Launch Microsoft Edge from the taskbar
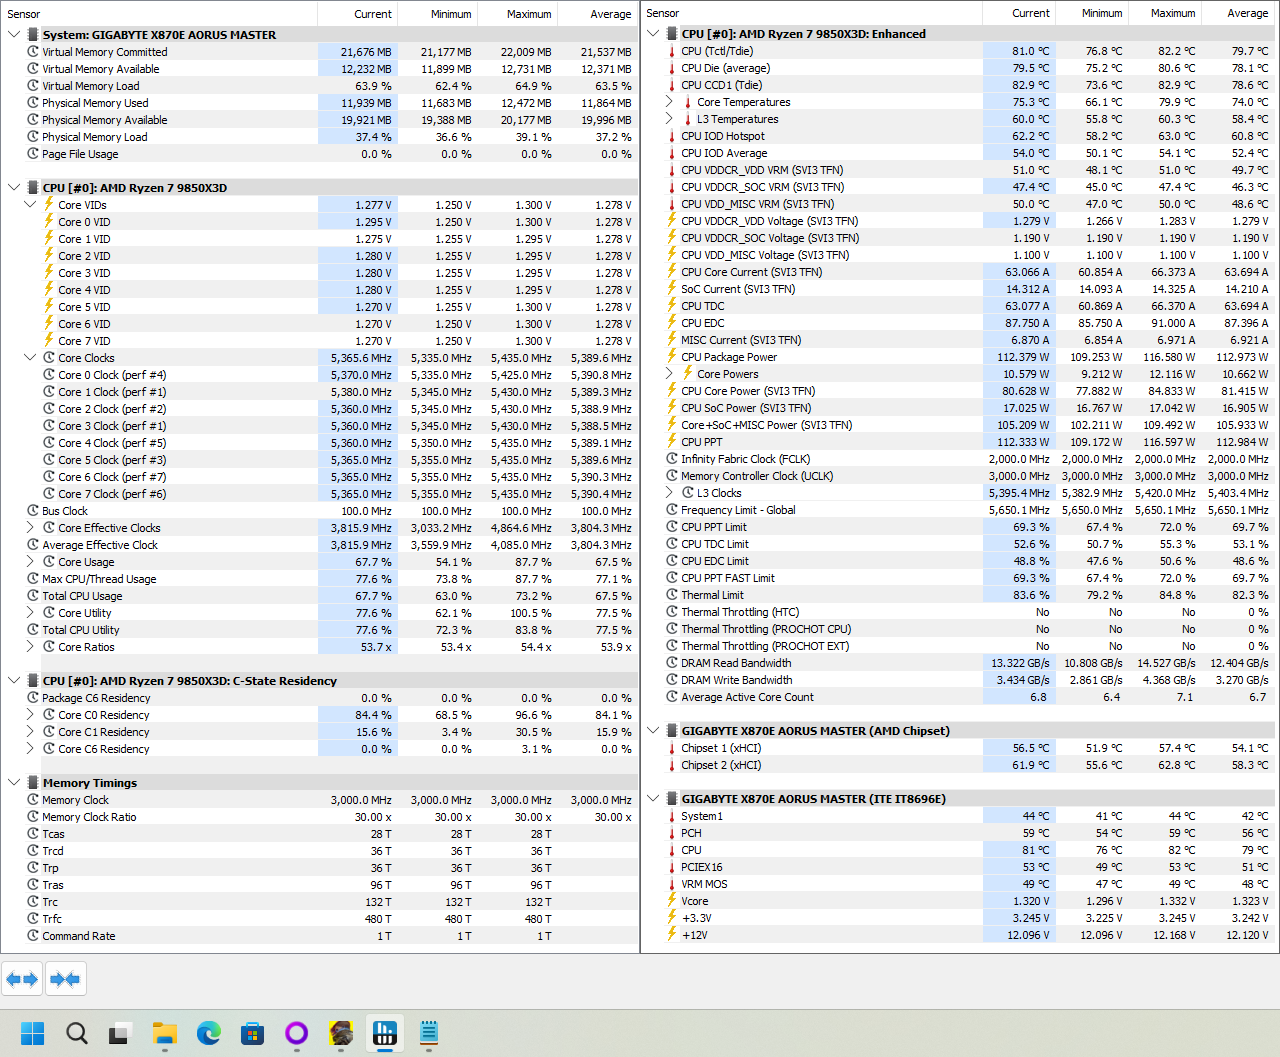1280x1057 pixels. tap(209, 1033)
